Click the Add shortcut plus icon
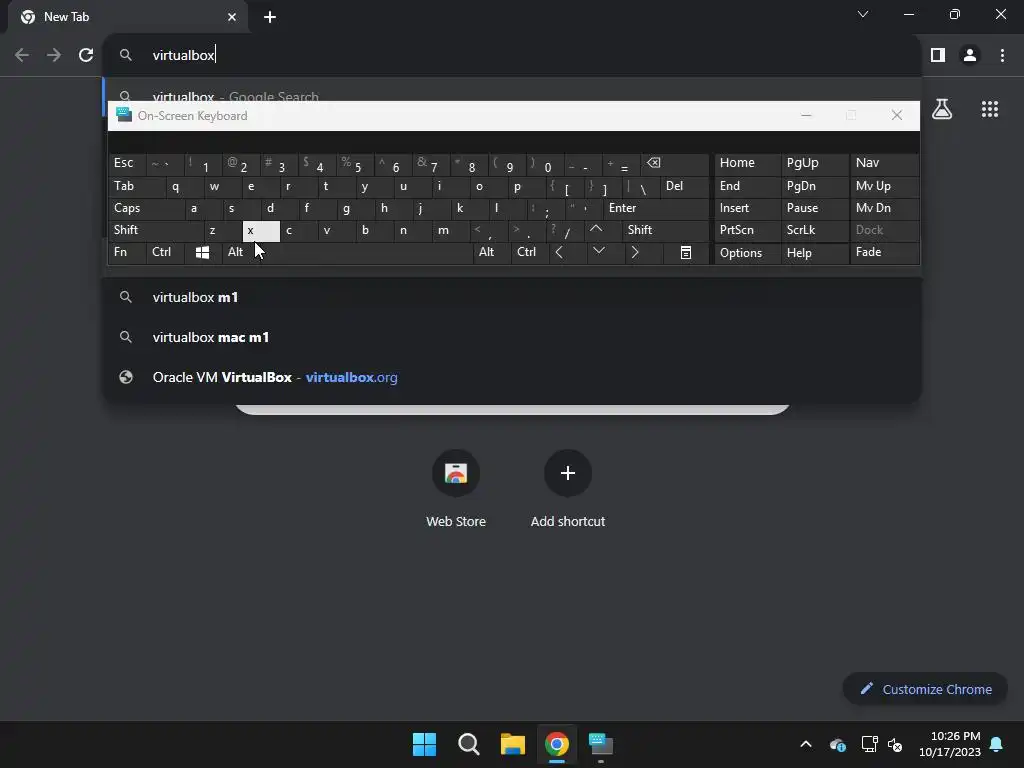Image resolution: width=1024 pixels, height=768 pixels. [x=568, y=473]
